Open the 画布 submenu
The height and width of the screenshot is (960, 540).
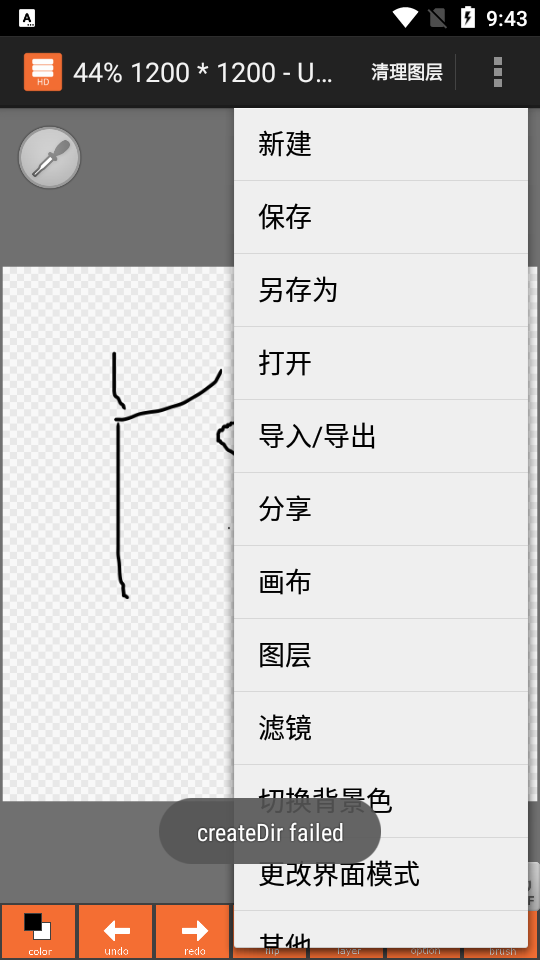(x=381, y=582)
